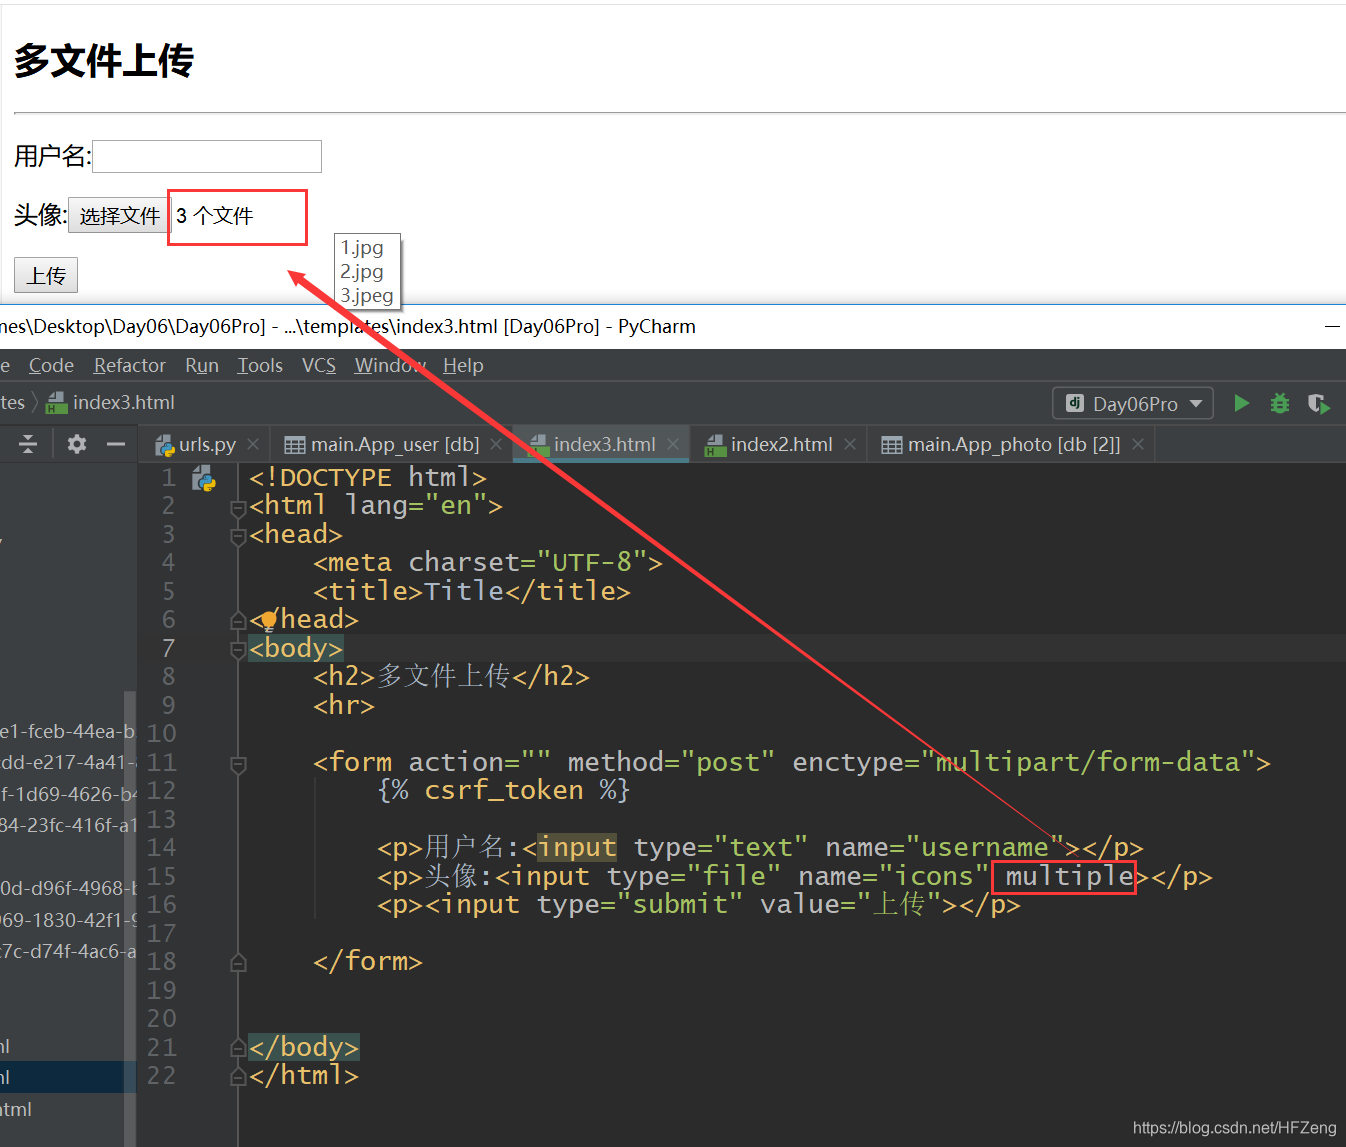Click the 多文件上传 page heading
Screen dimensions: 1346x1147
[x=104, y=61]
